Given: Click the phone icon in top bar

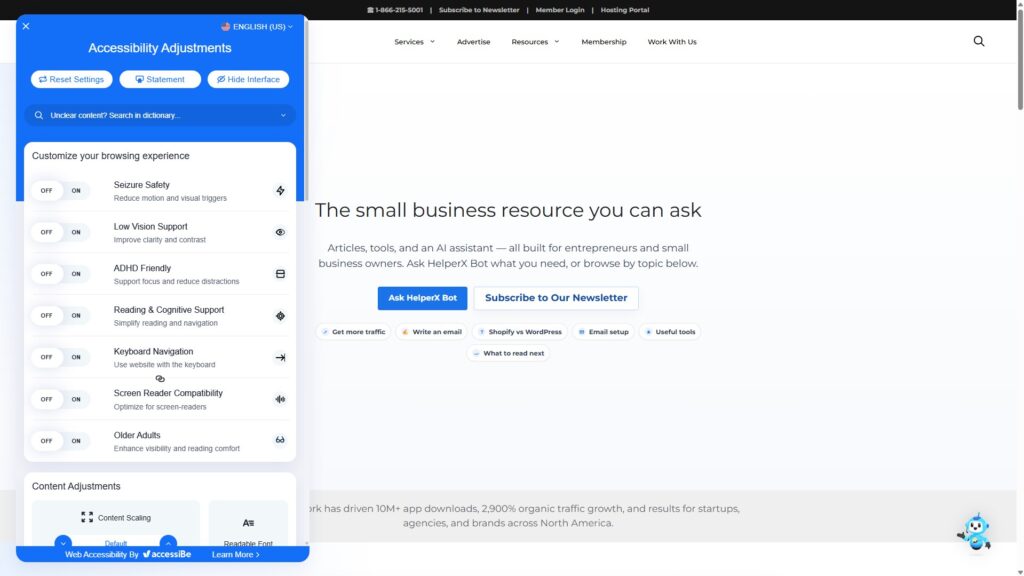Looking at the screenshot, I should point(370,10).
